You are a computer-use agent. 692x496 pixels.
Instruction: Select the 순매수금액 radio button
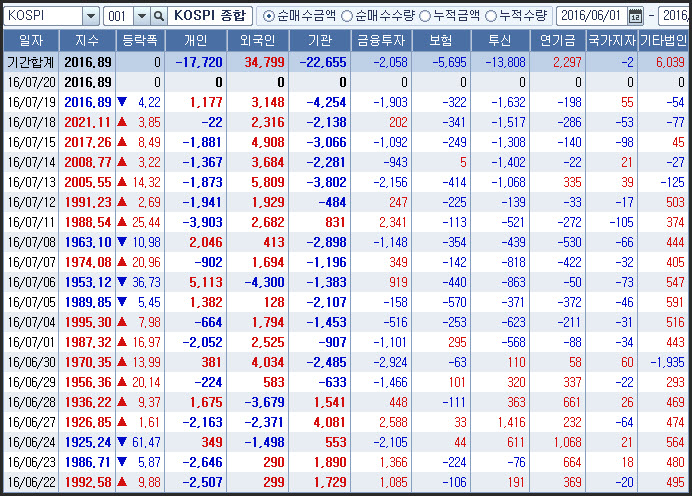tap(267, 16)
